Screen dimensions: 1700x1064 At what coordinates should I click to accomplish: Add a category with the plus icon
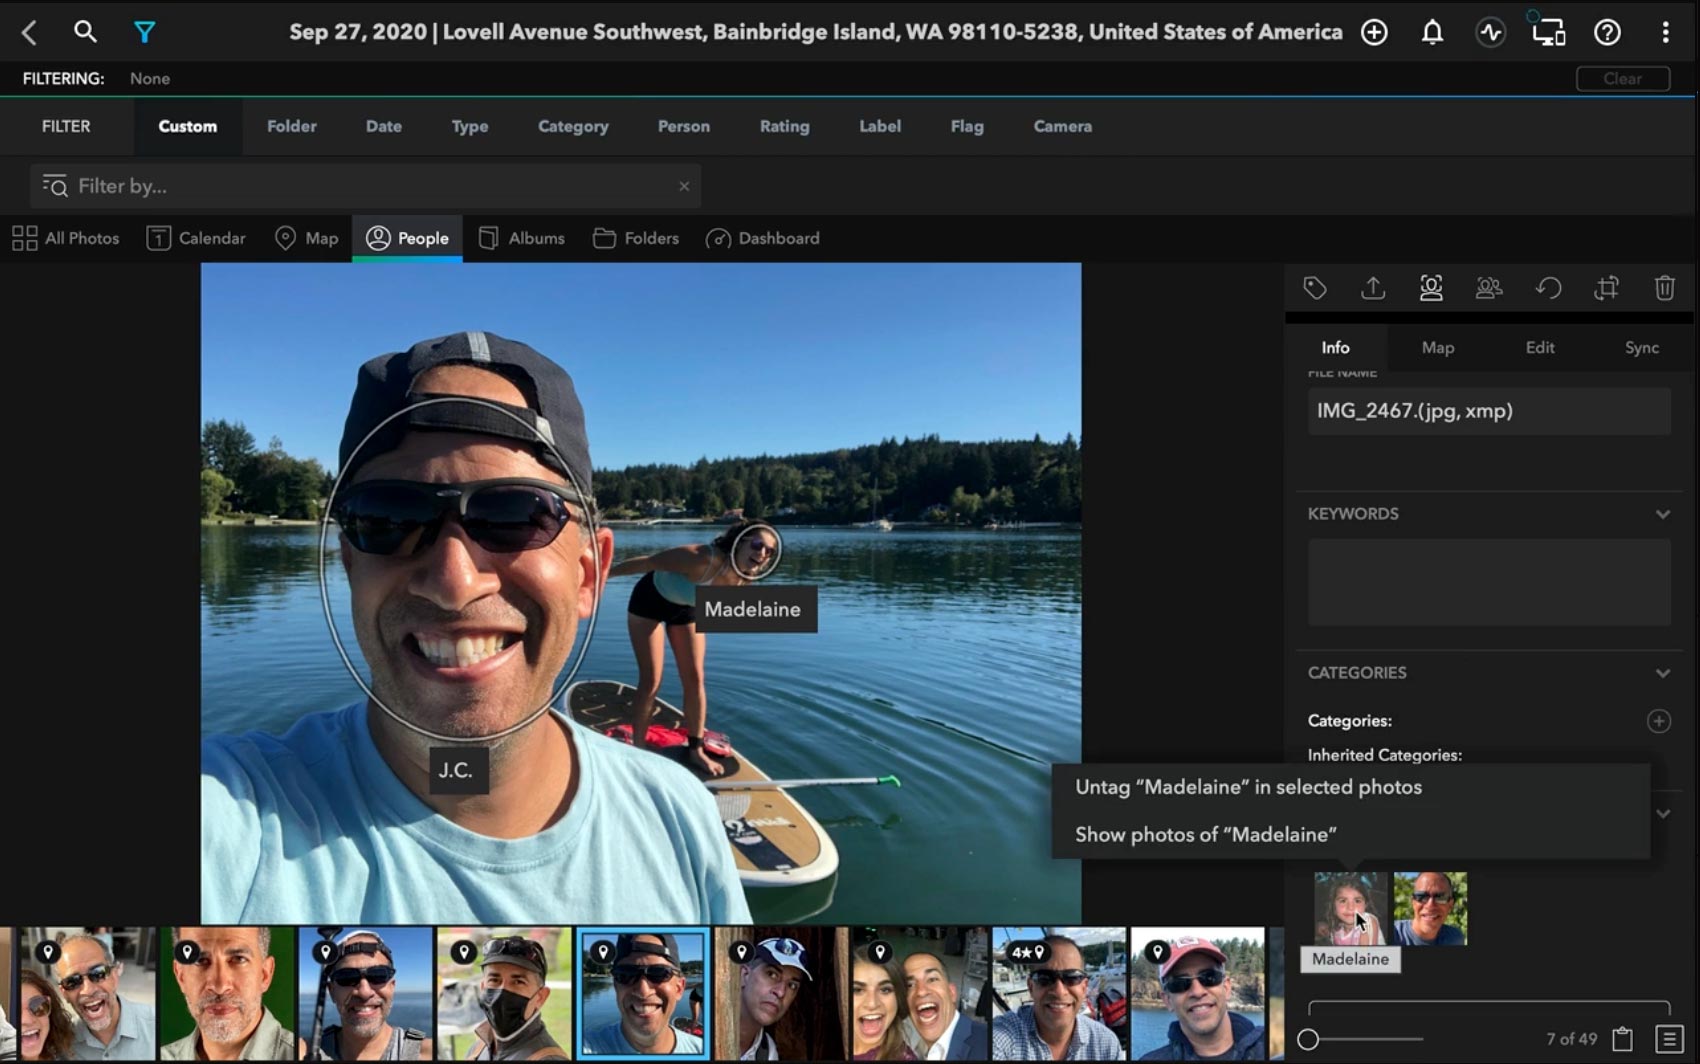point(1658,721)
